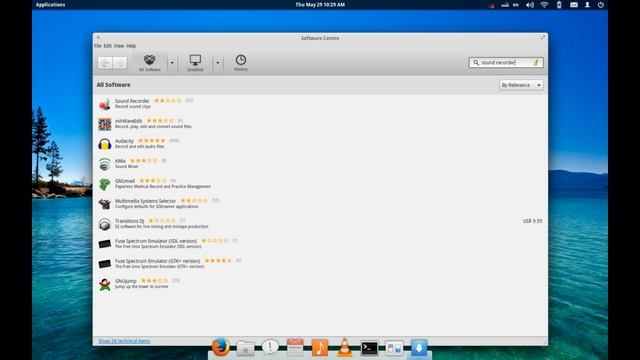This screenshot has width=640, height=360.
Task: Expand the All Software category dropdown arrow
Action: click(172, 63)
